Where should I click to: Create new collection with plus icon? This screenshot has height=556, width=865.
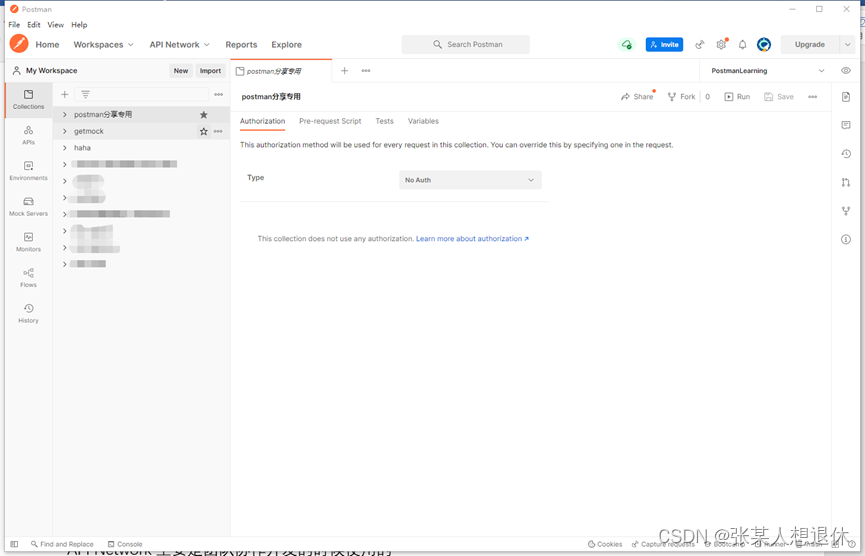pyautogui.click(x=65, y=94)
